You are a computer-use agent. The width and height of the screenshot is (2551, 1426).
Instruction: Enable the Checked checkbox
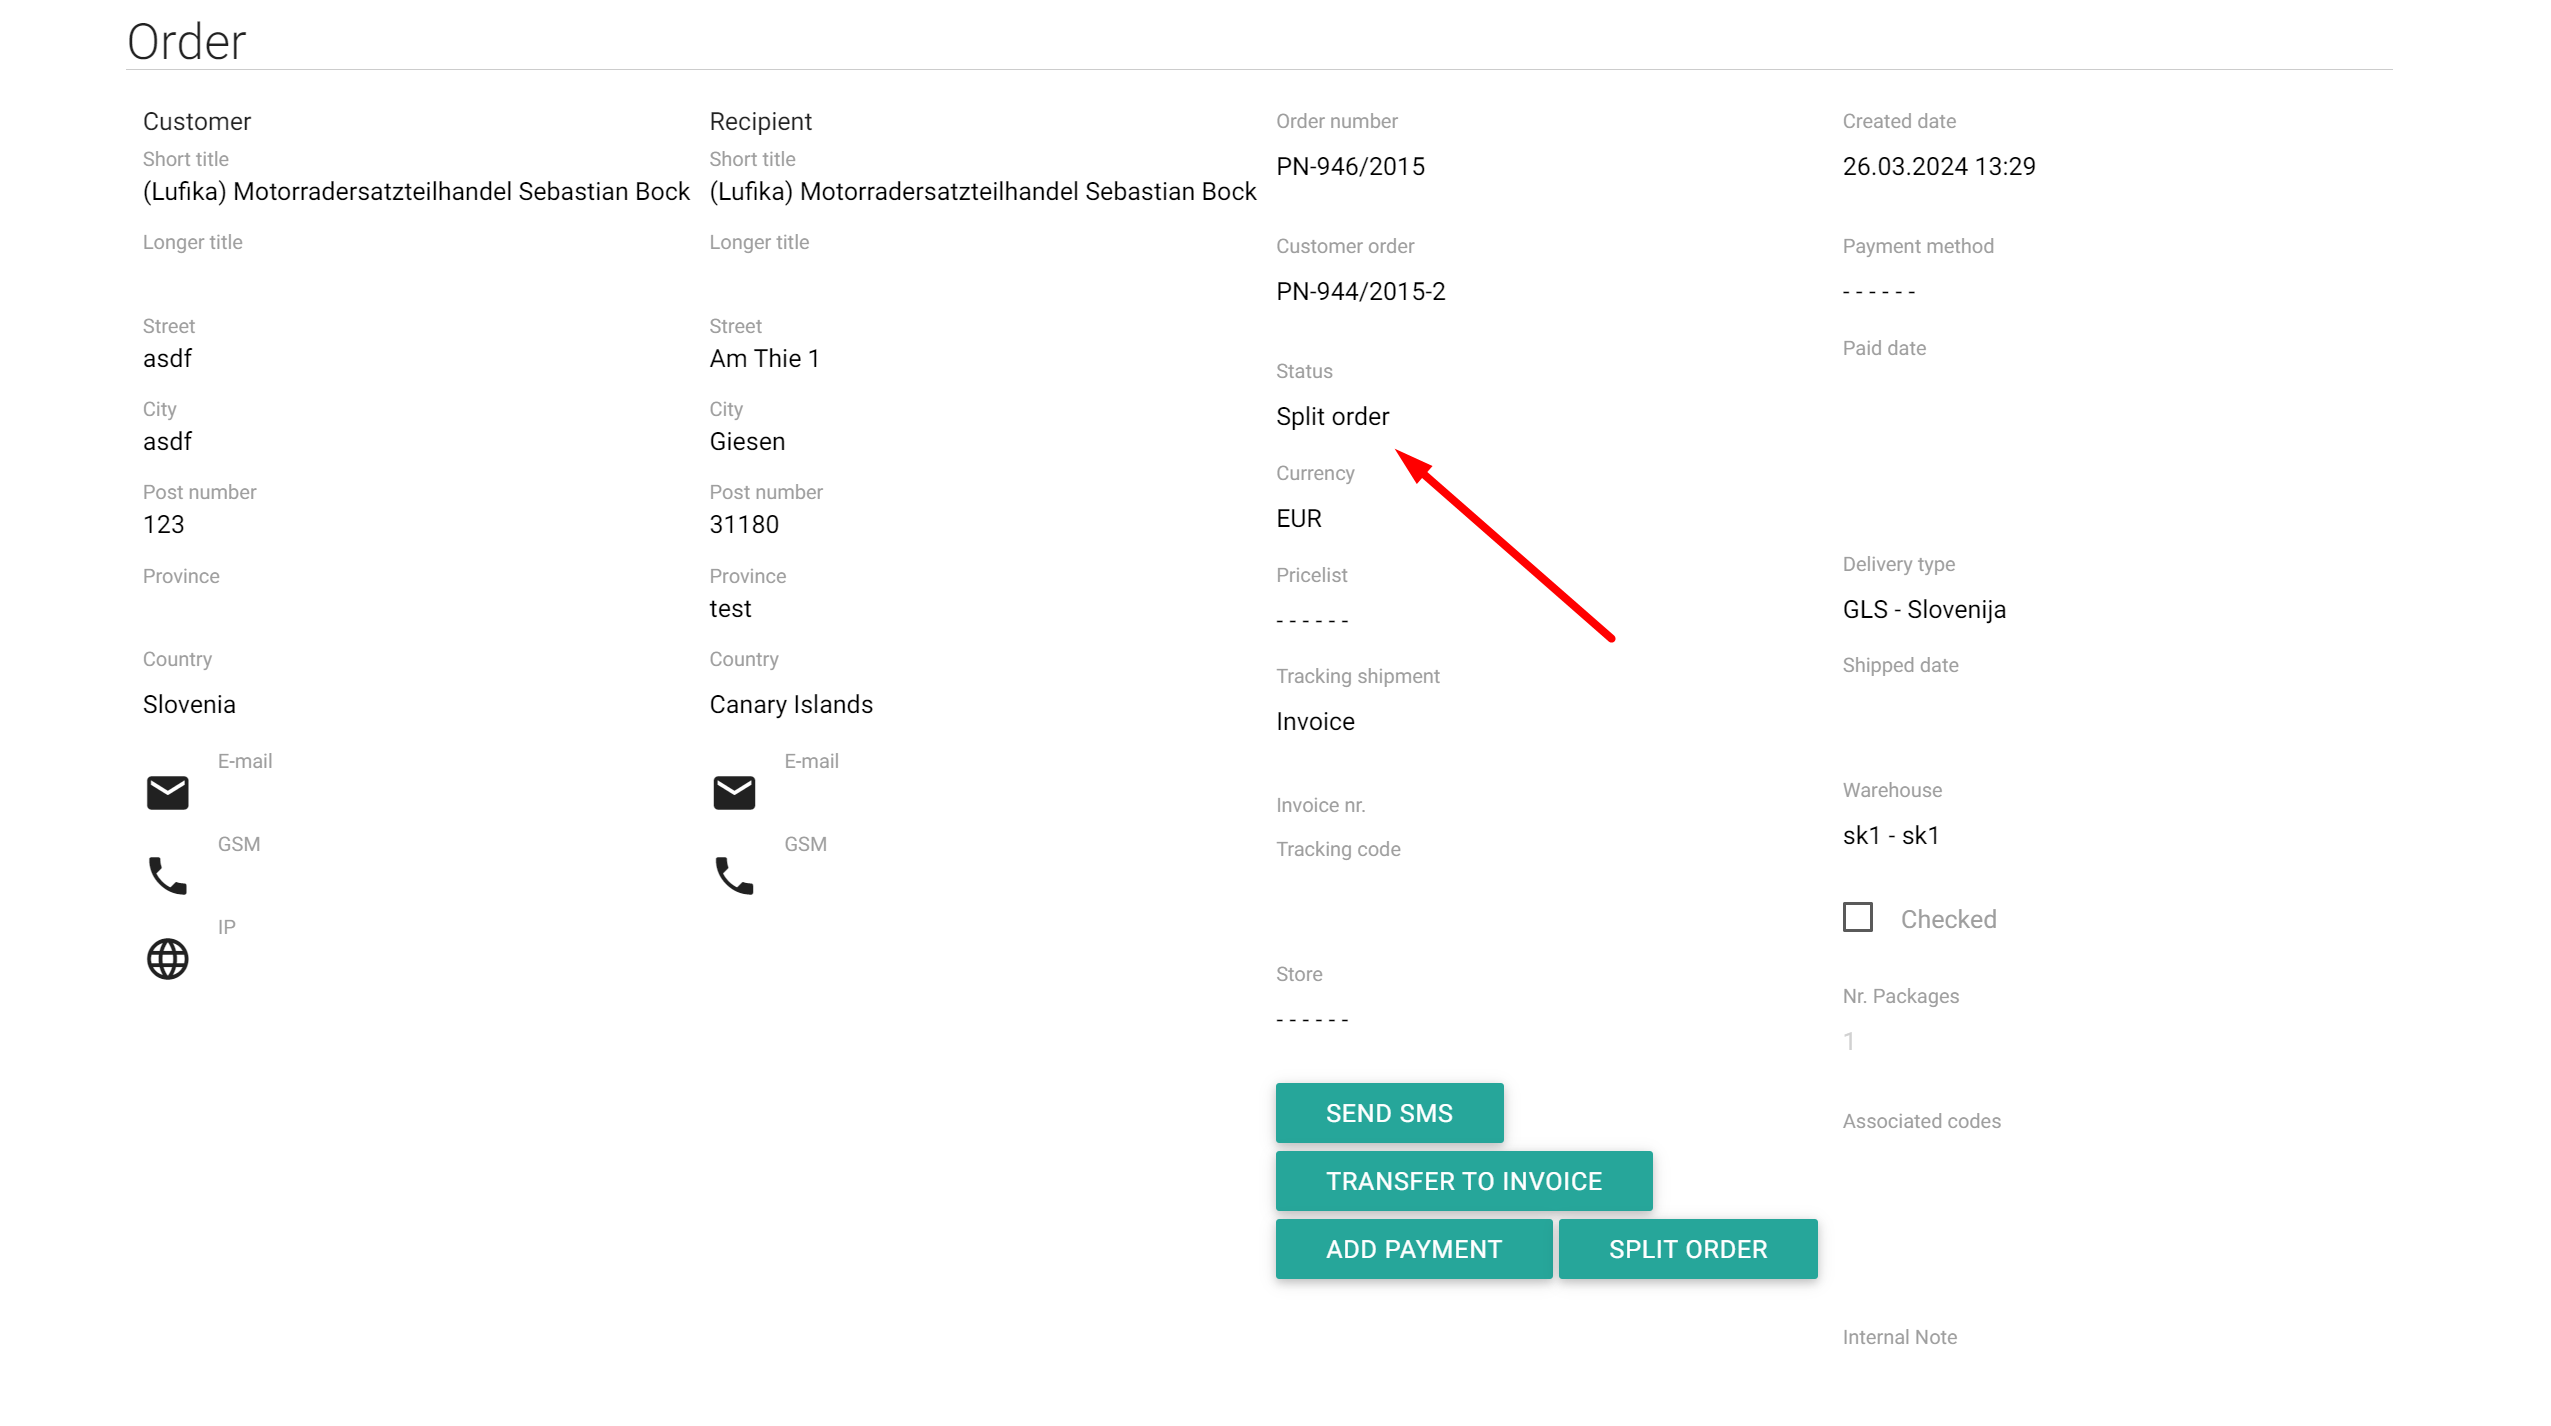coord(1857,917)
